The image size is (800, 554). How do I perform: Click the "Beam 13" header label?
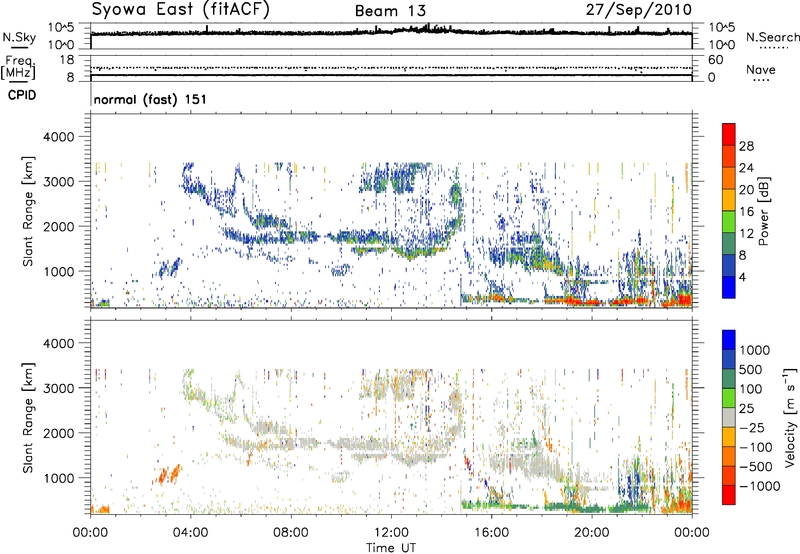coord(390,11)
